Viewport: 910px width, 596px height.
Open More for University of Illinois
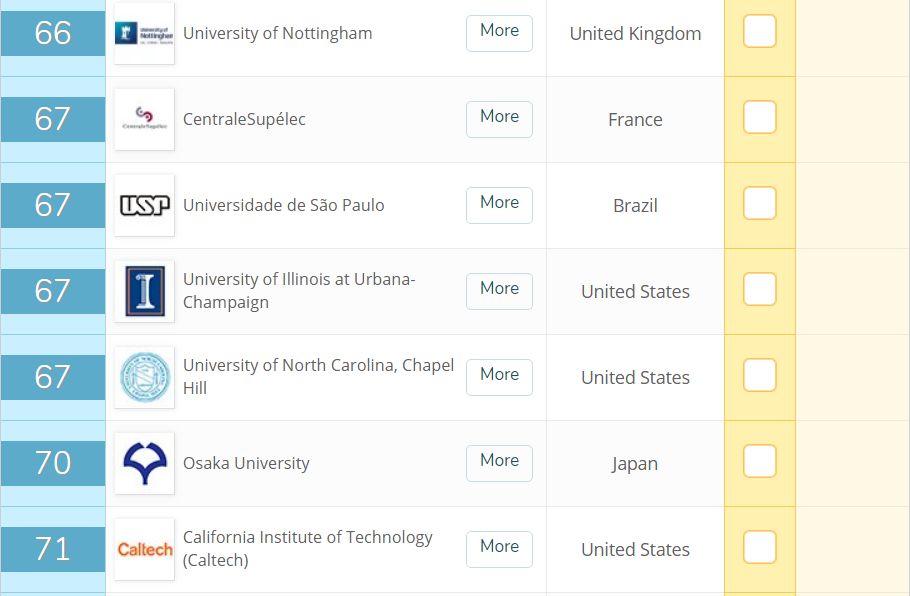click(x=499, y=291)
